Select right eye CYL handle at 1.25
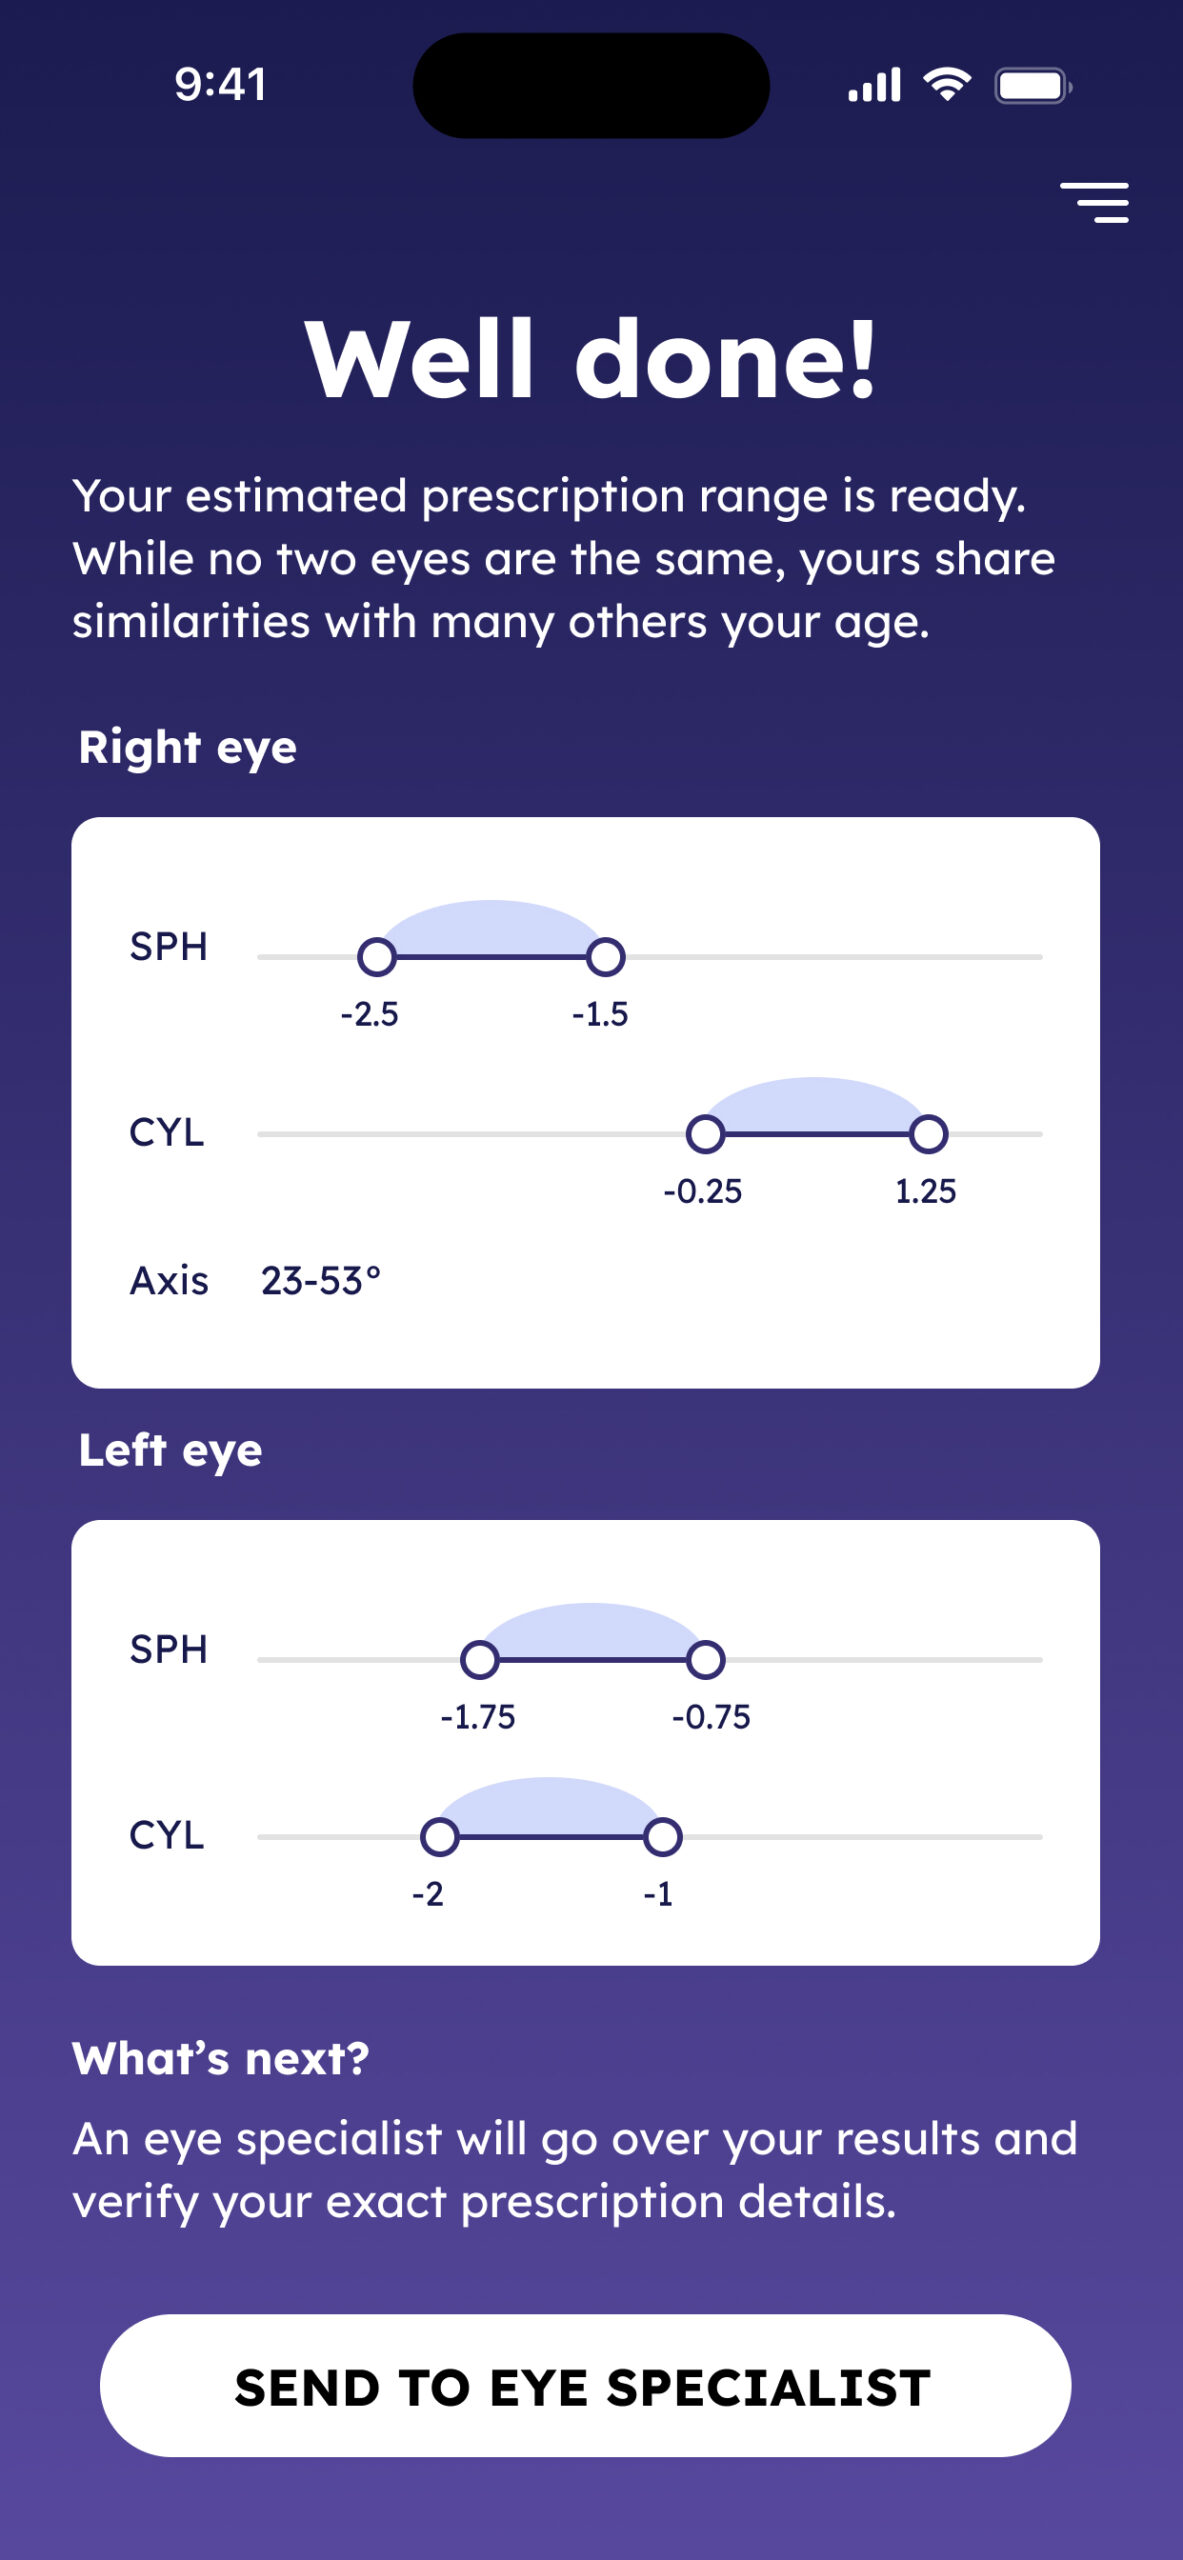 pyautogui.click(x=929, y=1134)
